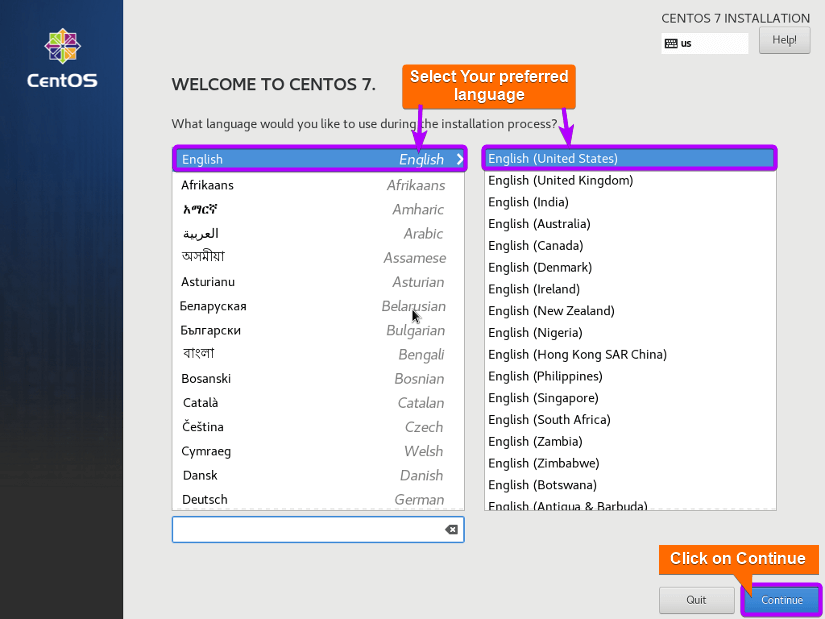825x619 pixels.
Task: Choose English (United Kingdom) locale
Action: [x=630, y=181]
